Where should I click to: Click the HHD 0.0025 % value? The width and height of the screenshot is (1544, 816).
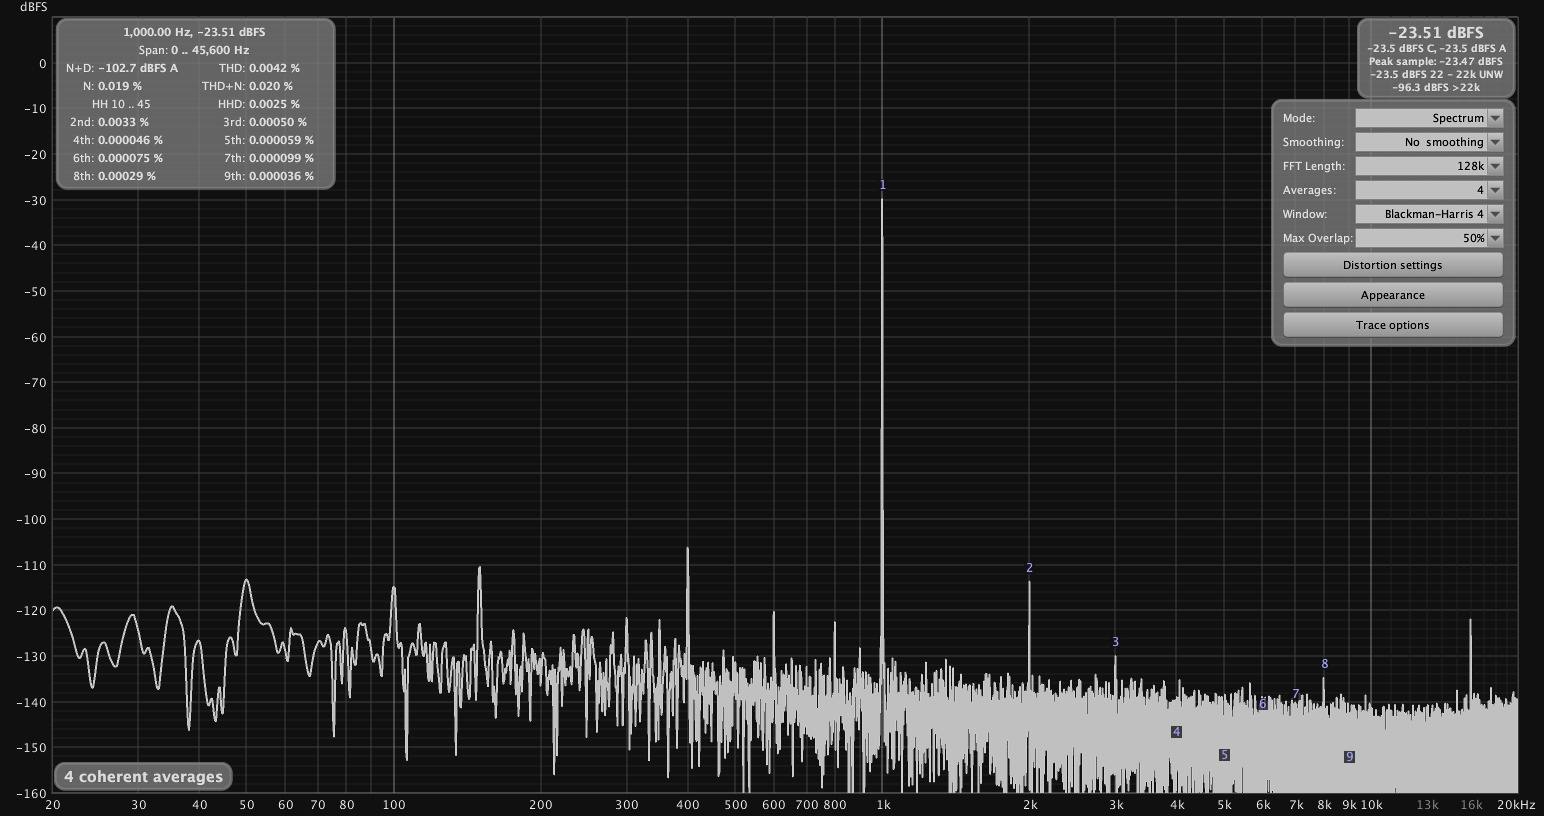(274, 104)
